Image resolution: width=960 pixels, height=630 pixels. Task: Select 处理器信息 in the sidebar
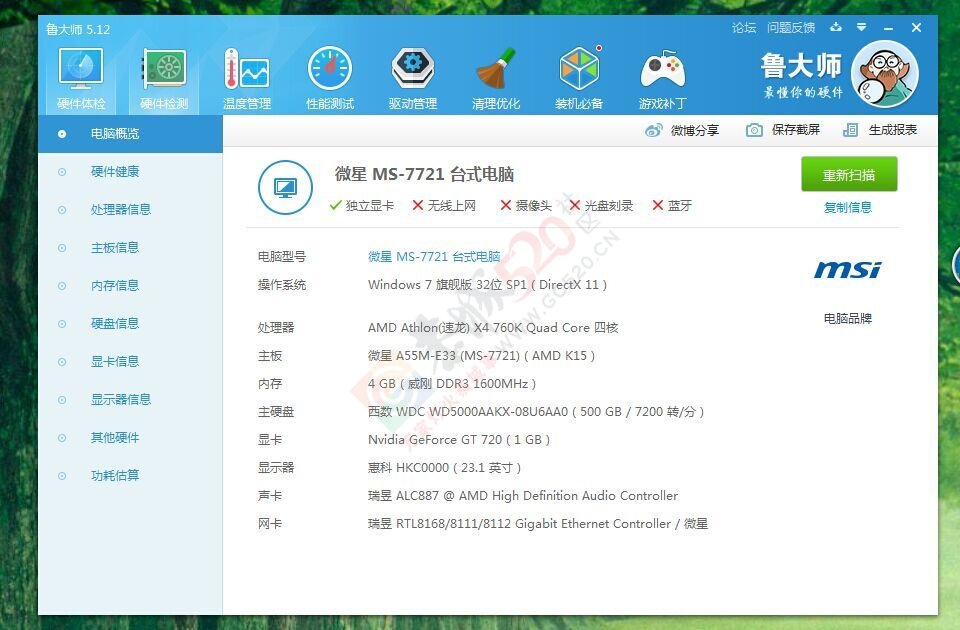[130, 209]
